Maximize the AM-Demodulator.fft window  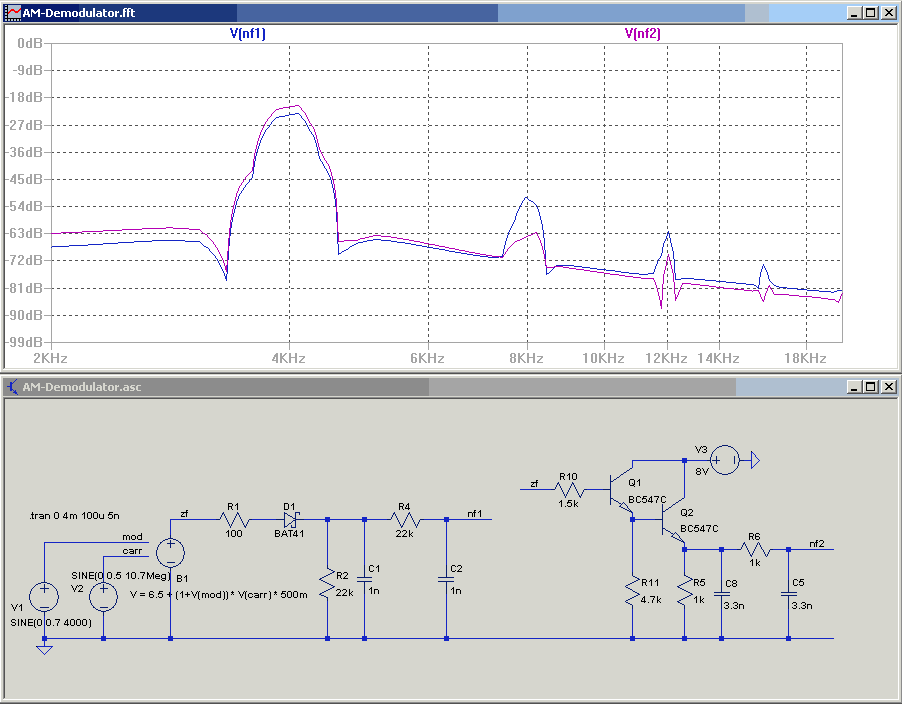(x=871, y=13)
